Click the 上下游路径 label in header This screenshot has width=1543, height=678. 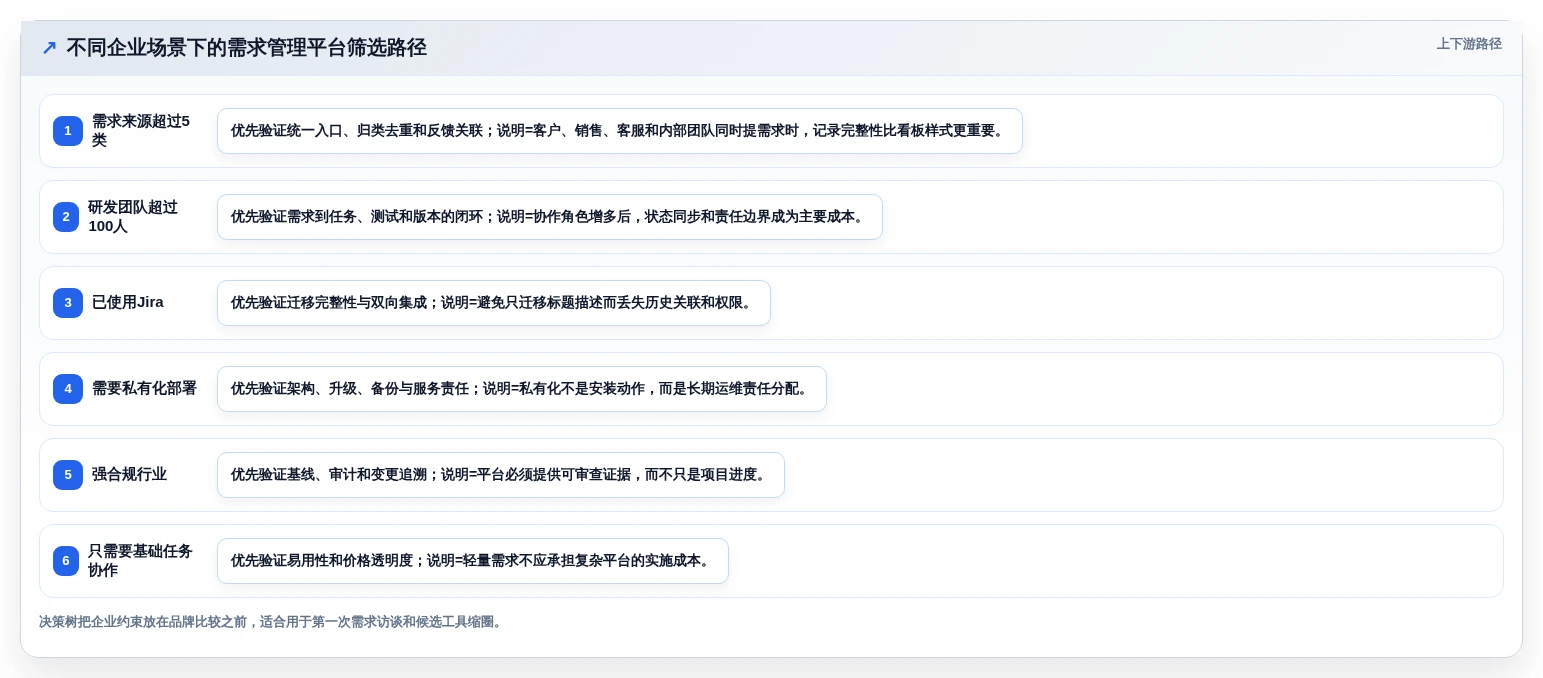[x=1469, y=44]
